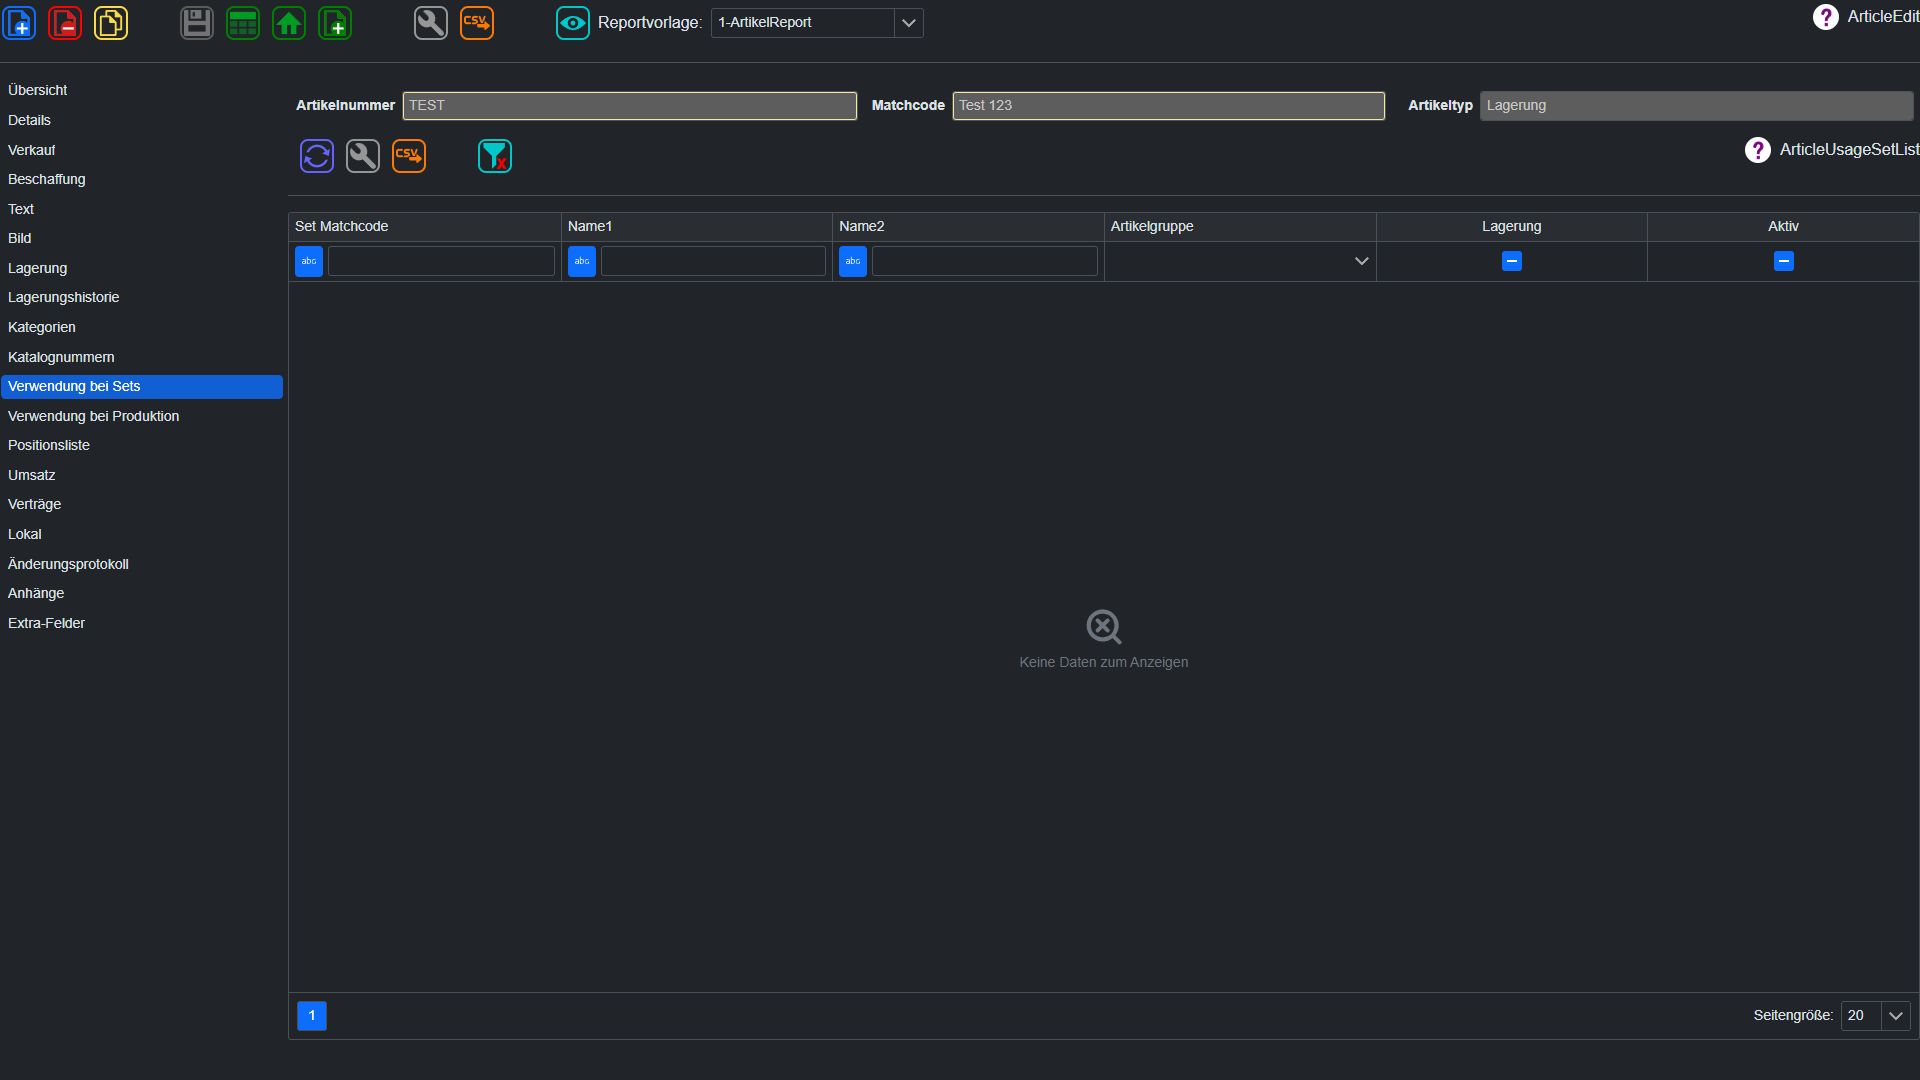Switch to the Lagerung section
The height and width of the screenshot is (1080, 1920).
pyautogui.click(x=141, y=268)
